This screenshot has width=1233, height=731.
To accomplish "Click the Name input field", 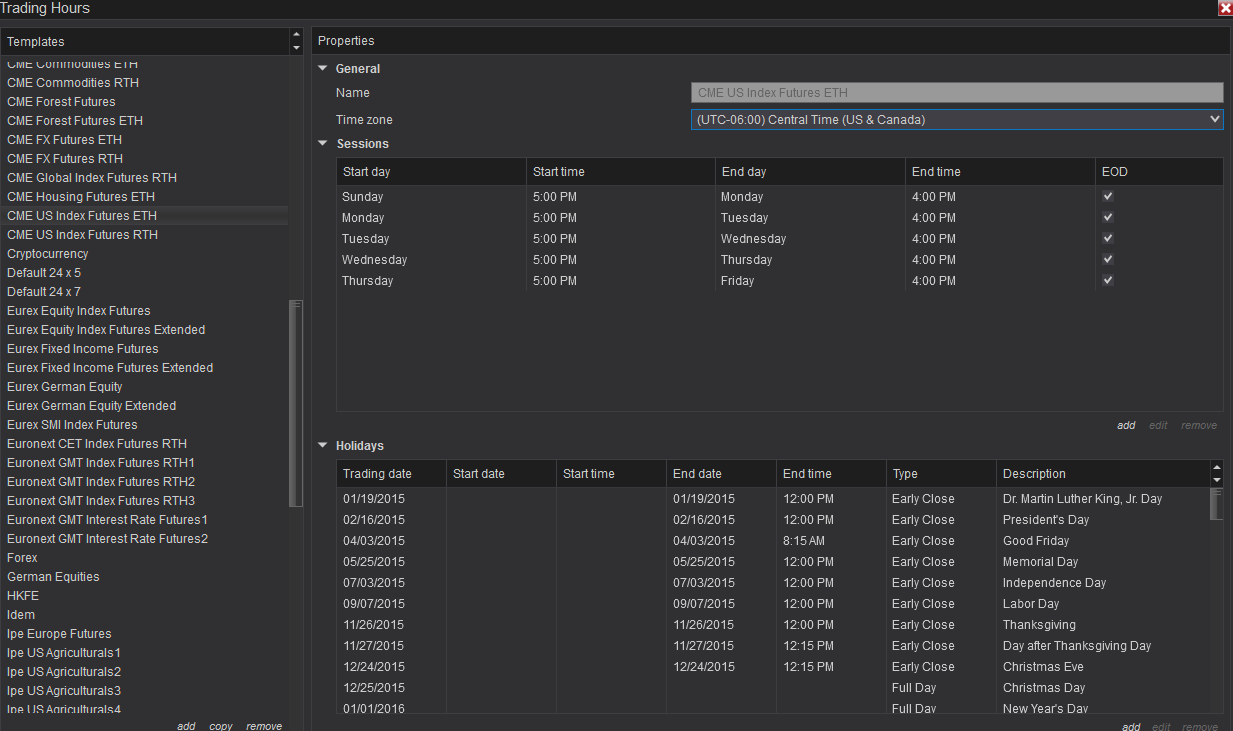I will pyautogui.click(x=956, y=93).
